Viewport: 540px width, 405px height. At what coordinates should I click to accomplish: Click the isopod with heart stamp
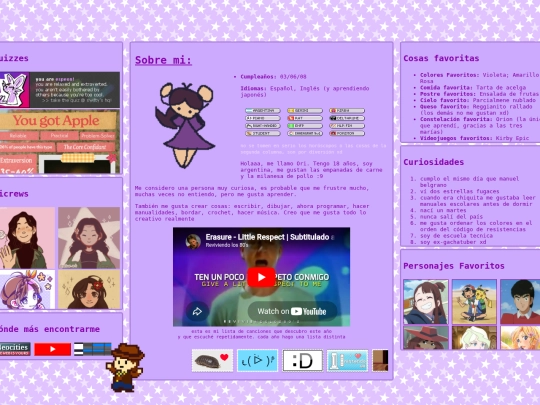click(x=212, y=361)
